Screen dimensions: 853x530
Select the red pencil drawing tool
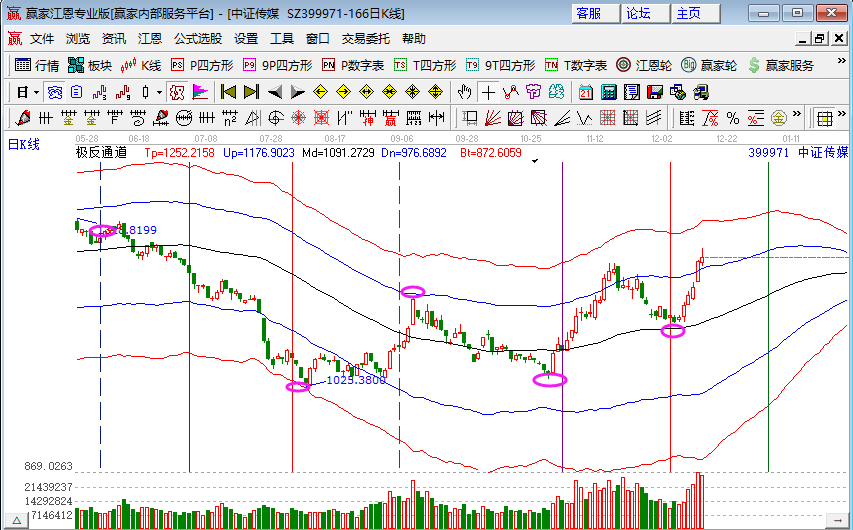[22, 118]
